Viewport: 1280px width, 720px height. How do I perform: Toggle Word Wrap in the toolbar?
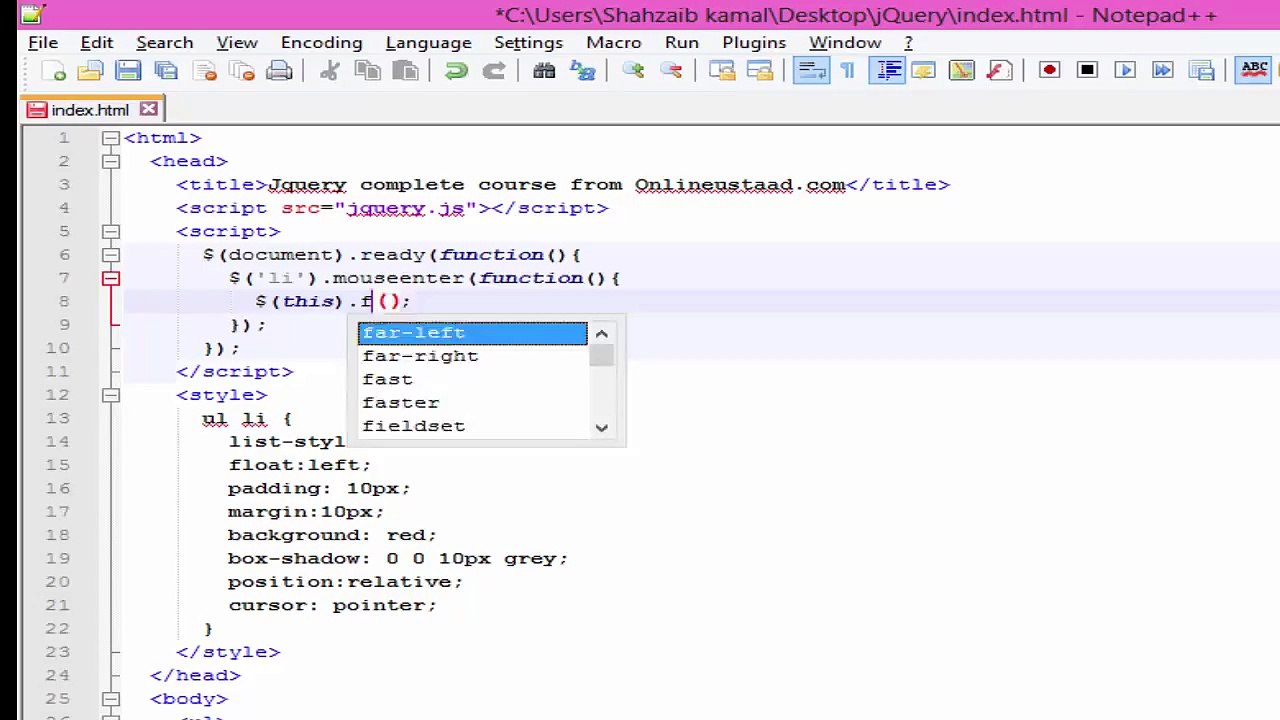[x=810, y=70]
